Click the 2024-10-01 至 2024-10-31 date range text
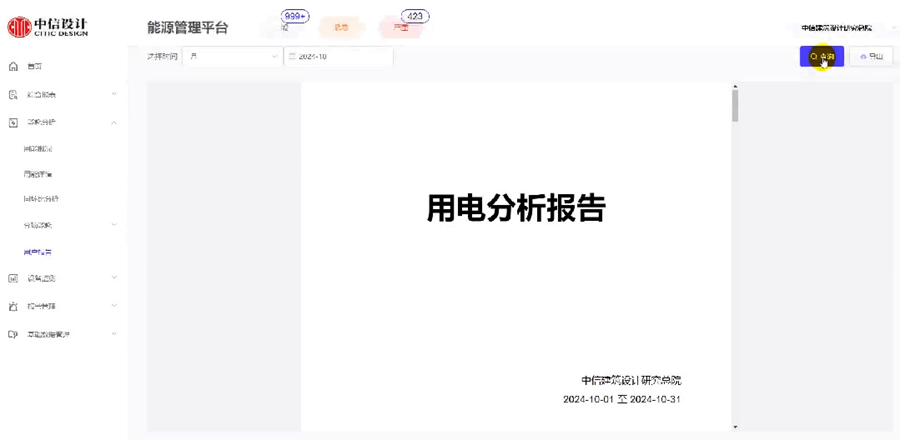 click(x=622, y=400)
